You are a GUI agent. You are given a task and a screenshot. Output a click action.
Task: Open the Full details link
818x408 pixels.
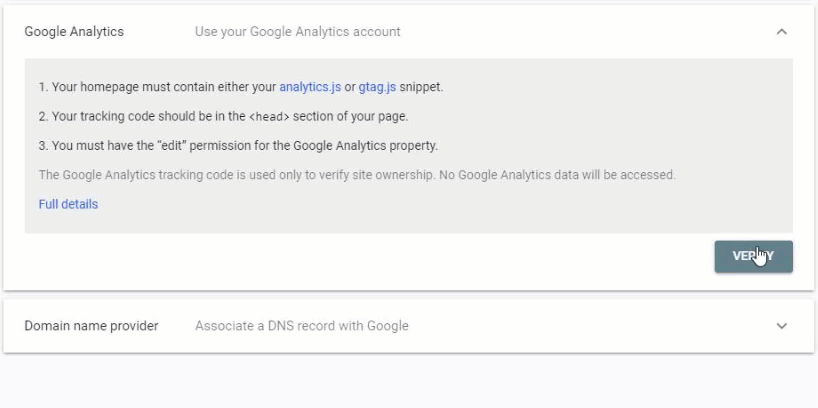tap(68, 204)
